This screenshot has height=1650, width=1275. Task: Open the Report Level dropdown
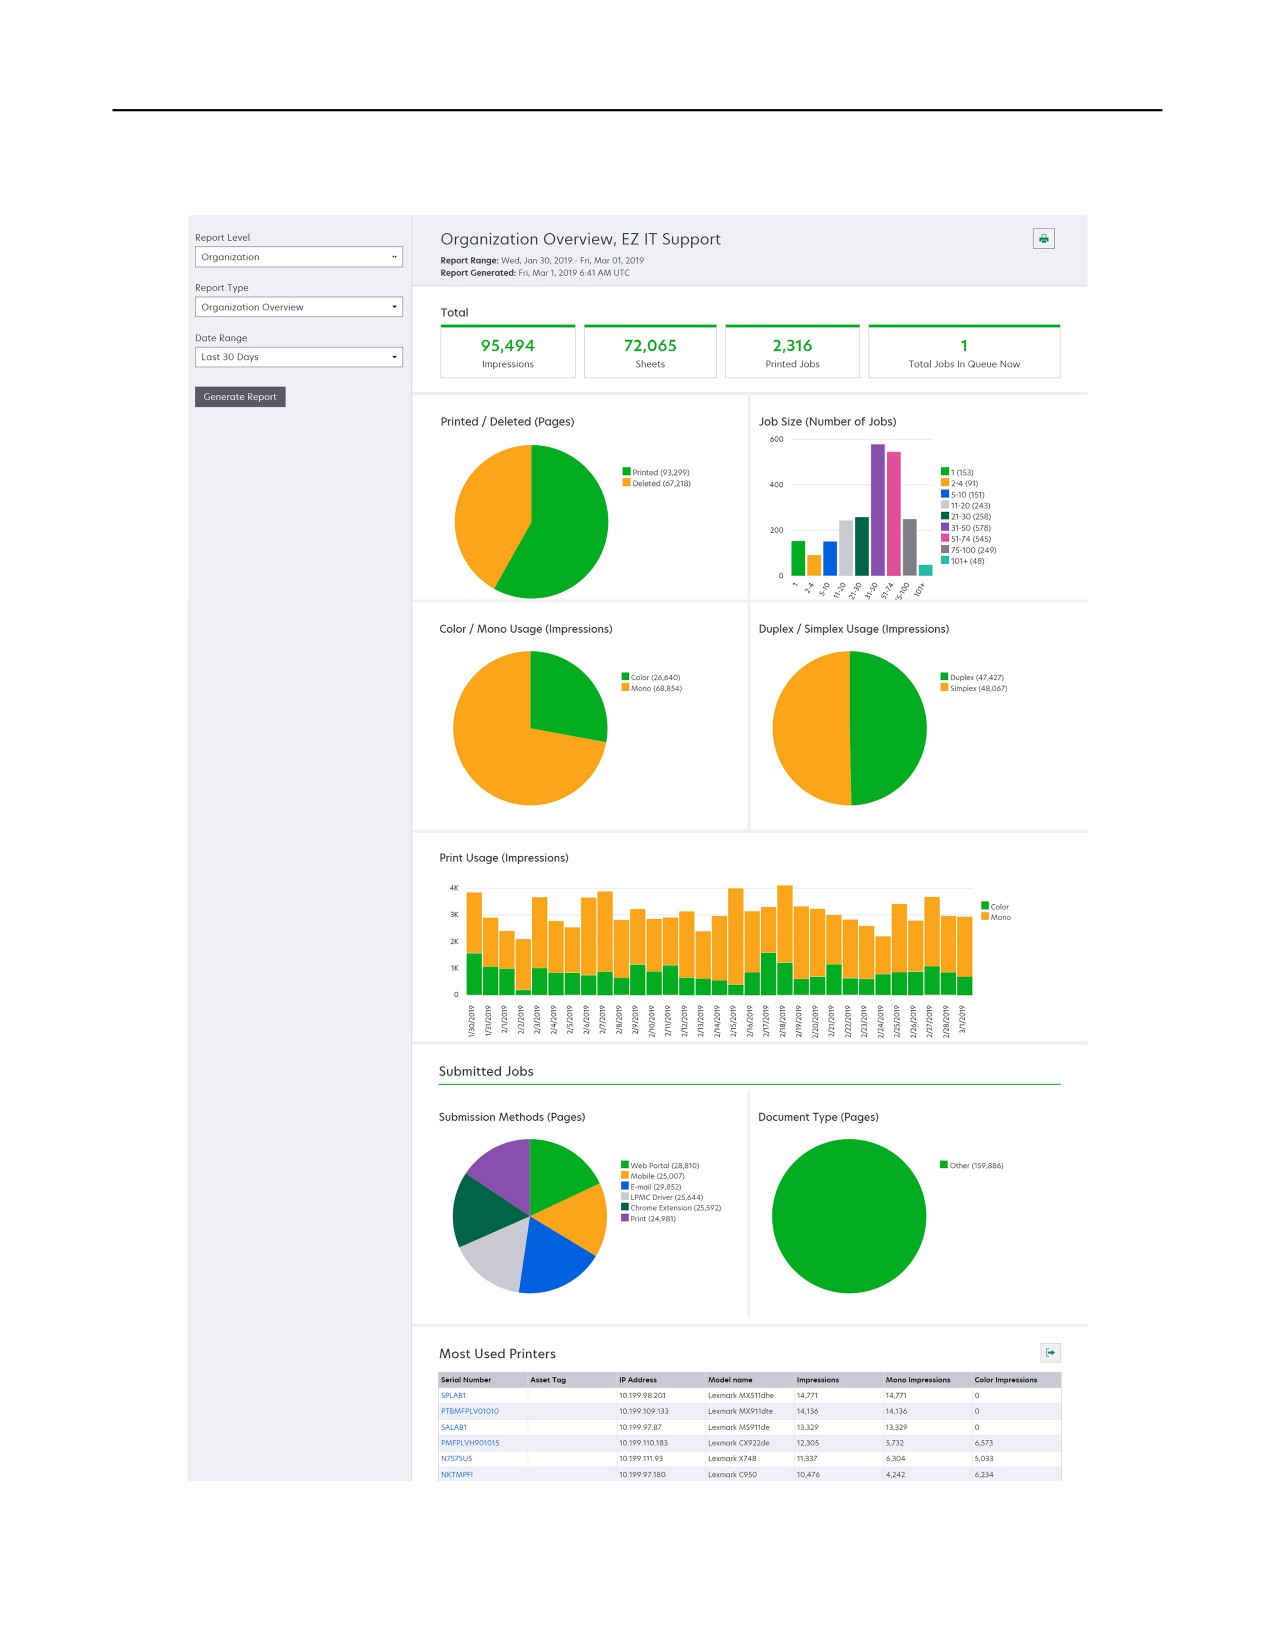299,257
